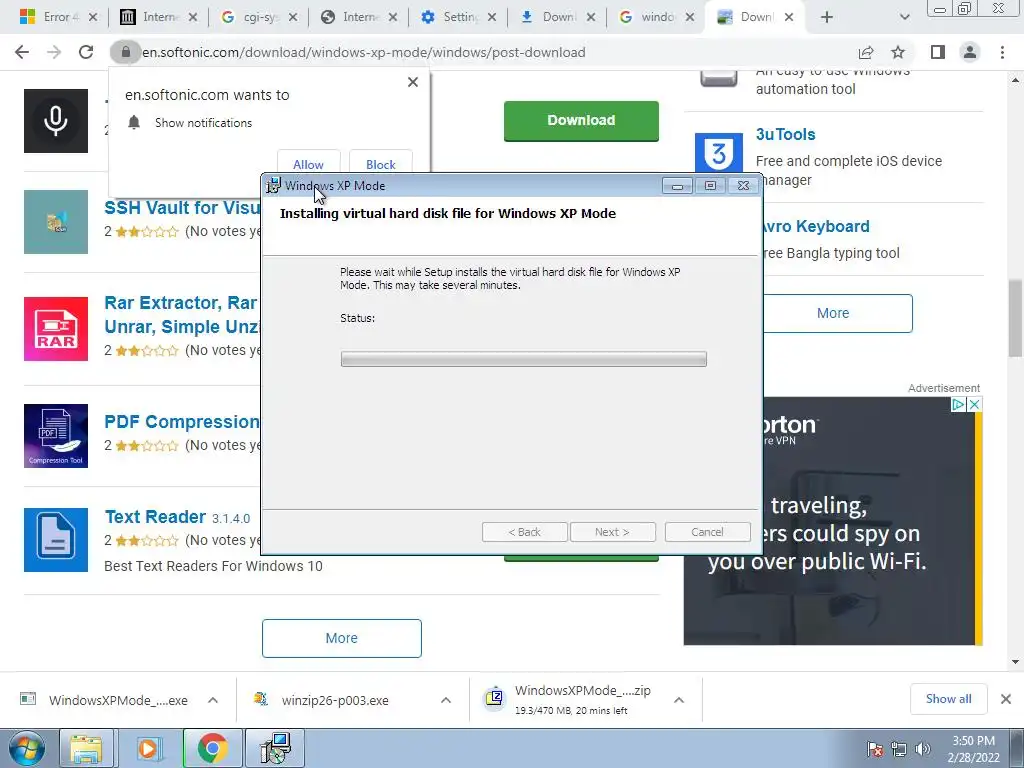This screenshot has width=1024, height=768.
Task: Open Rar Extractor title link
Action: click(182, 315)
